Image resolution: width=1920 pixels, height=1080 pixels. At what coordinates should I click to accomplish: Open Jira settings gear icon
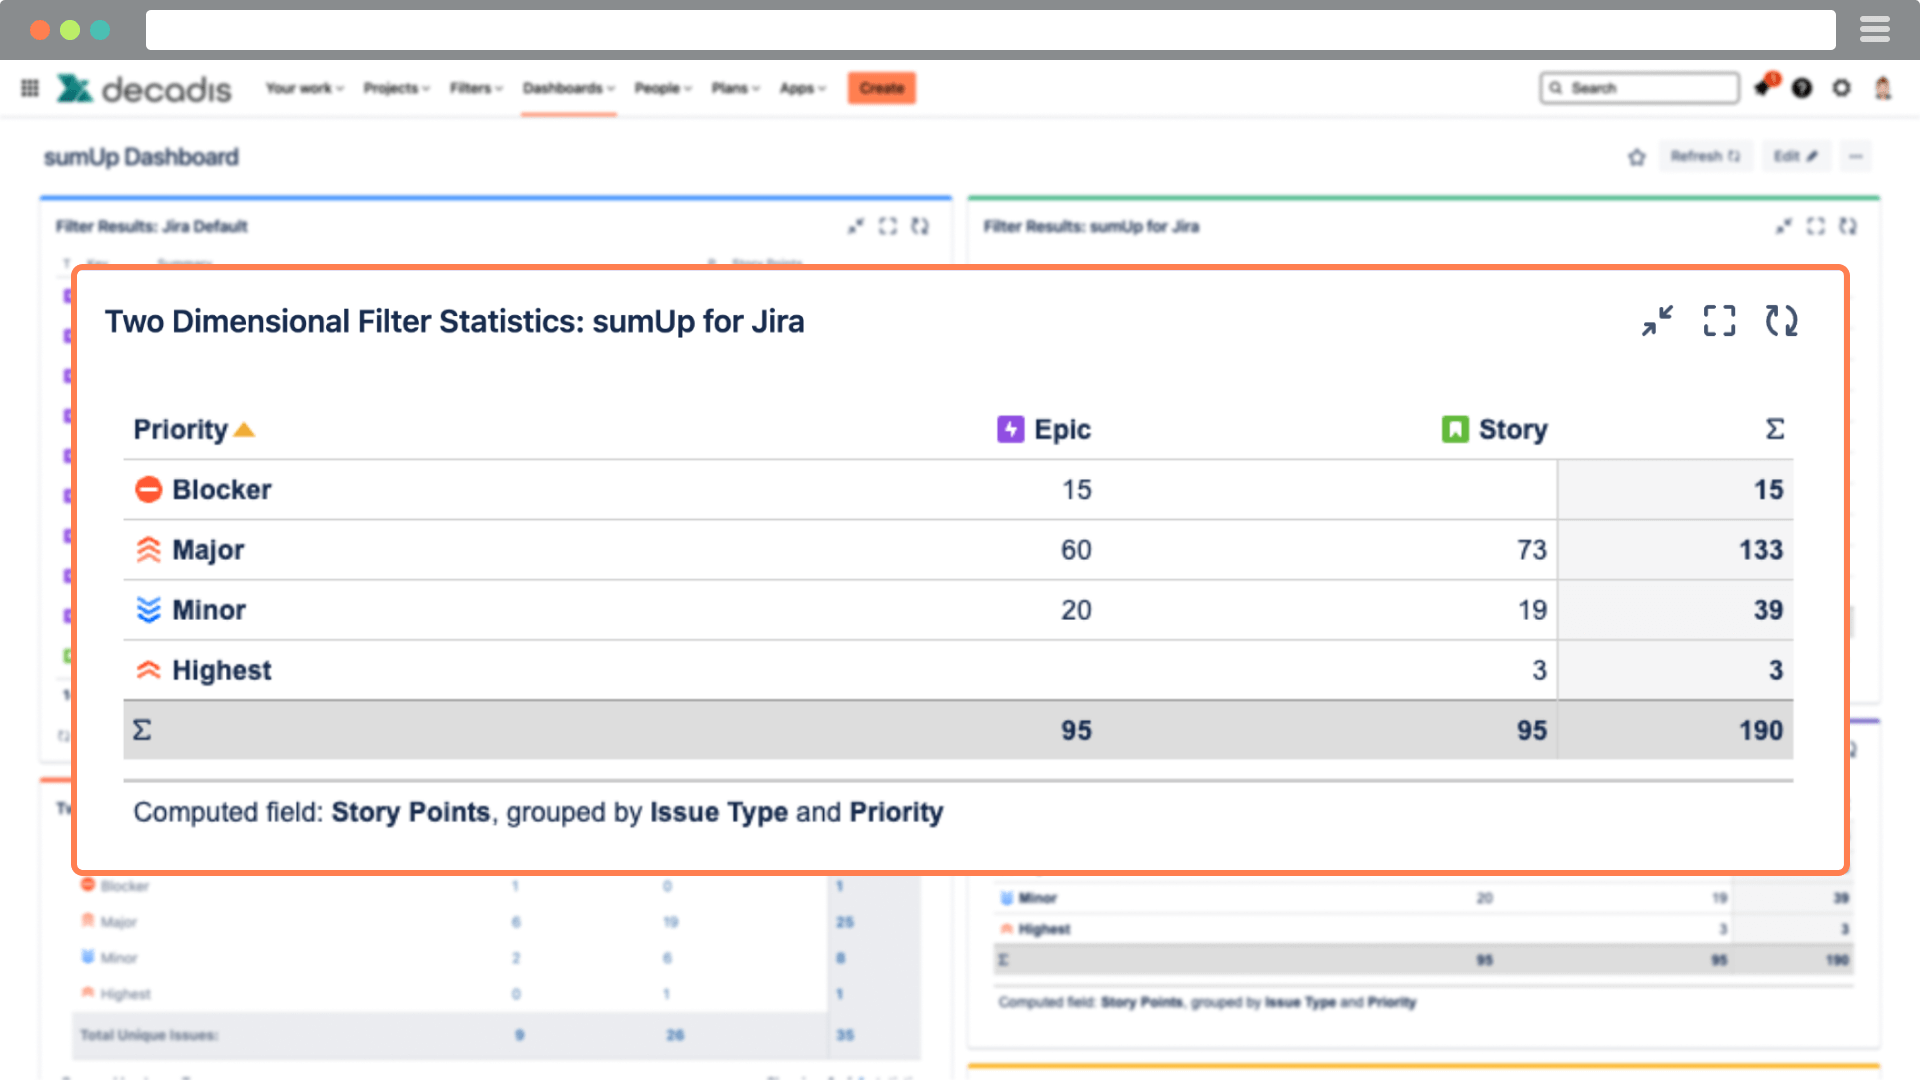coord(1841,88)
